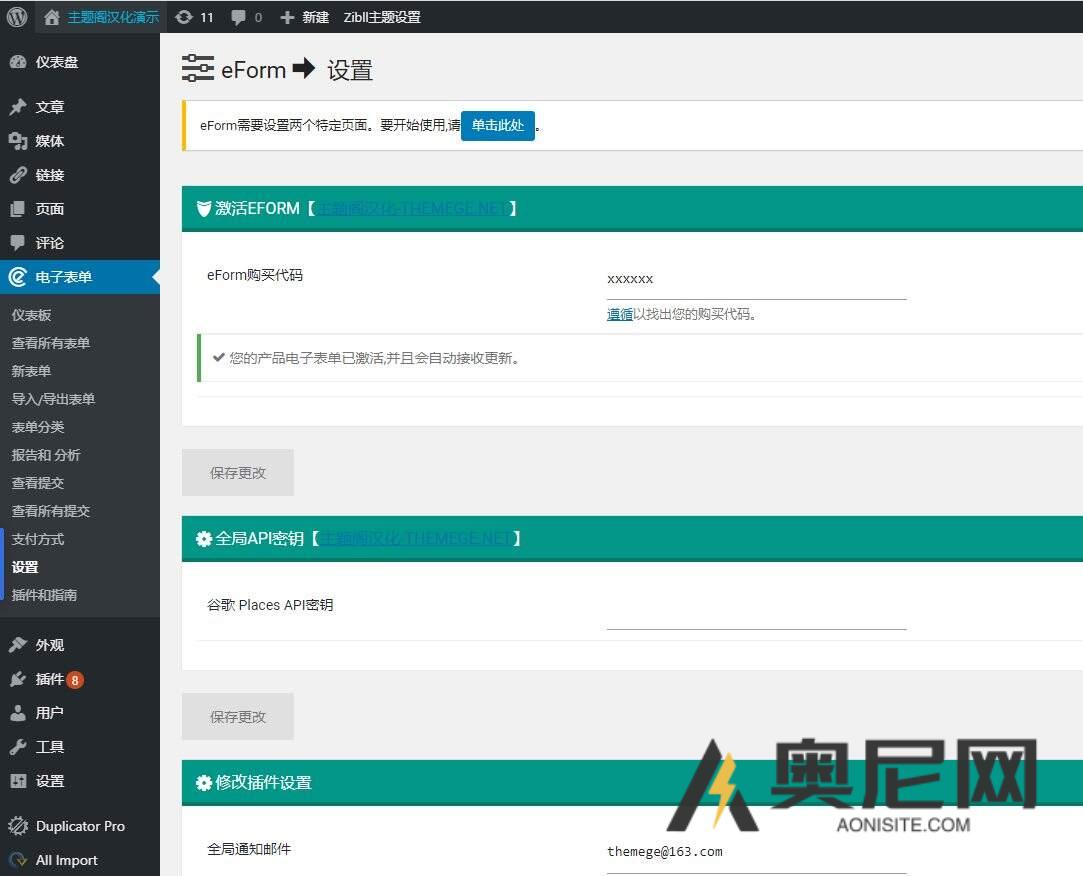Click the Duplicator Pro gear icon

tap(18, 826)
